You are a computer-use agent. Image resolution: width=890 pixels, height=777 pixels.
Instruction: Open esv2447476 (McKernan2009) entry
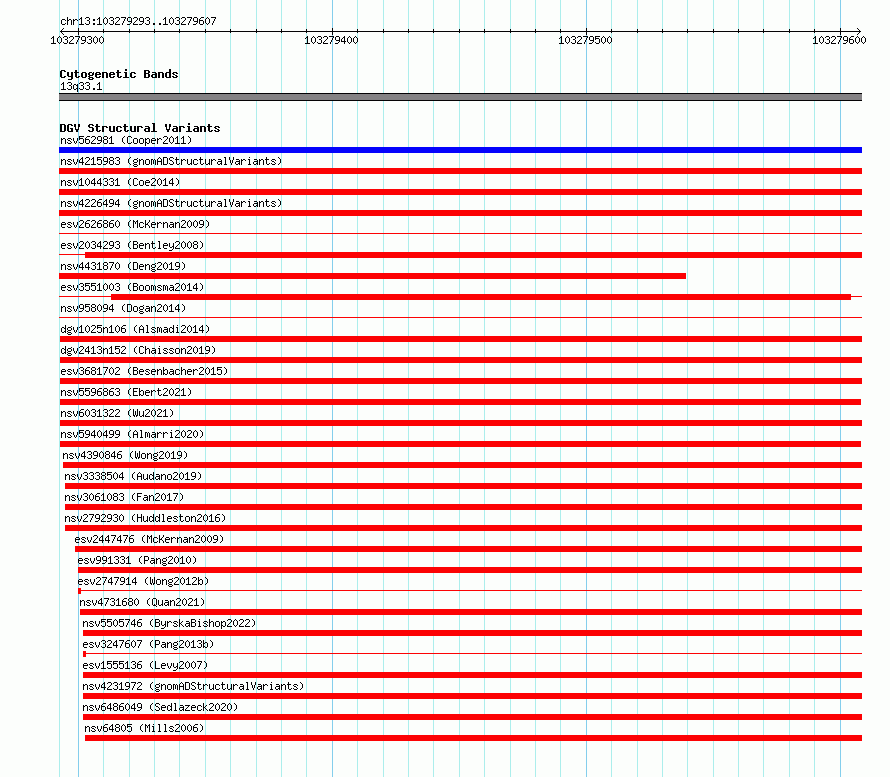[x=149, y=539]
